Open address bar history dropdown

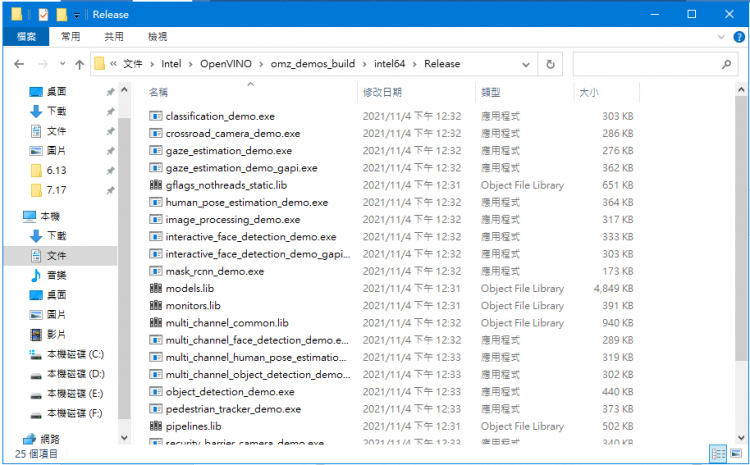[x=527, y=64]
